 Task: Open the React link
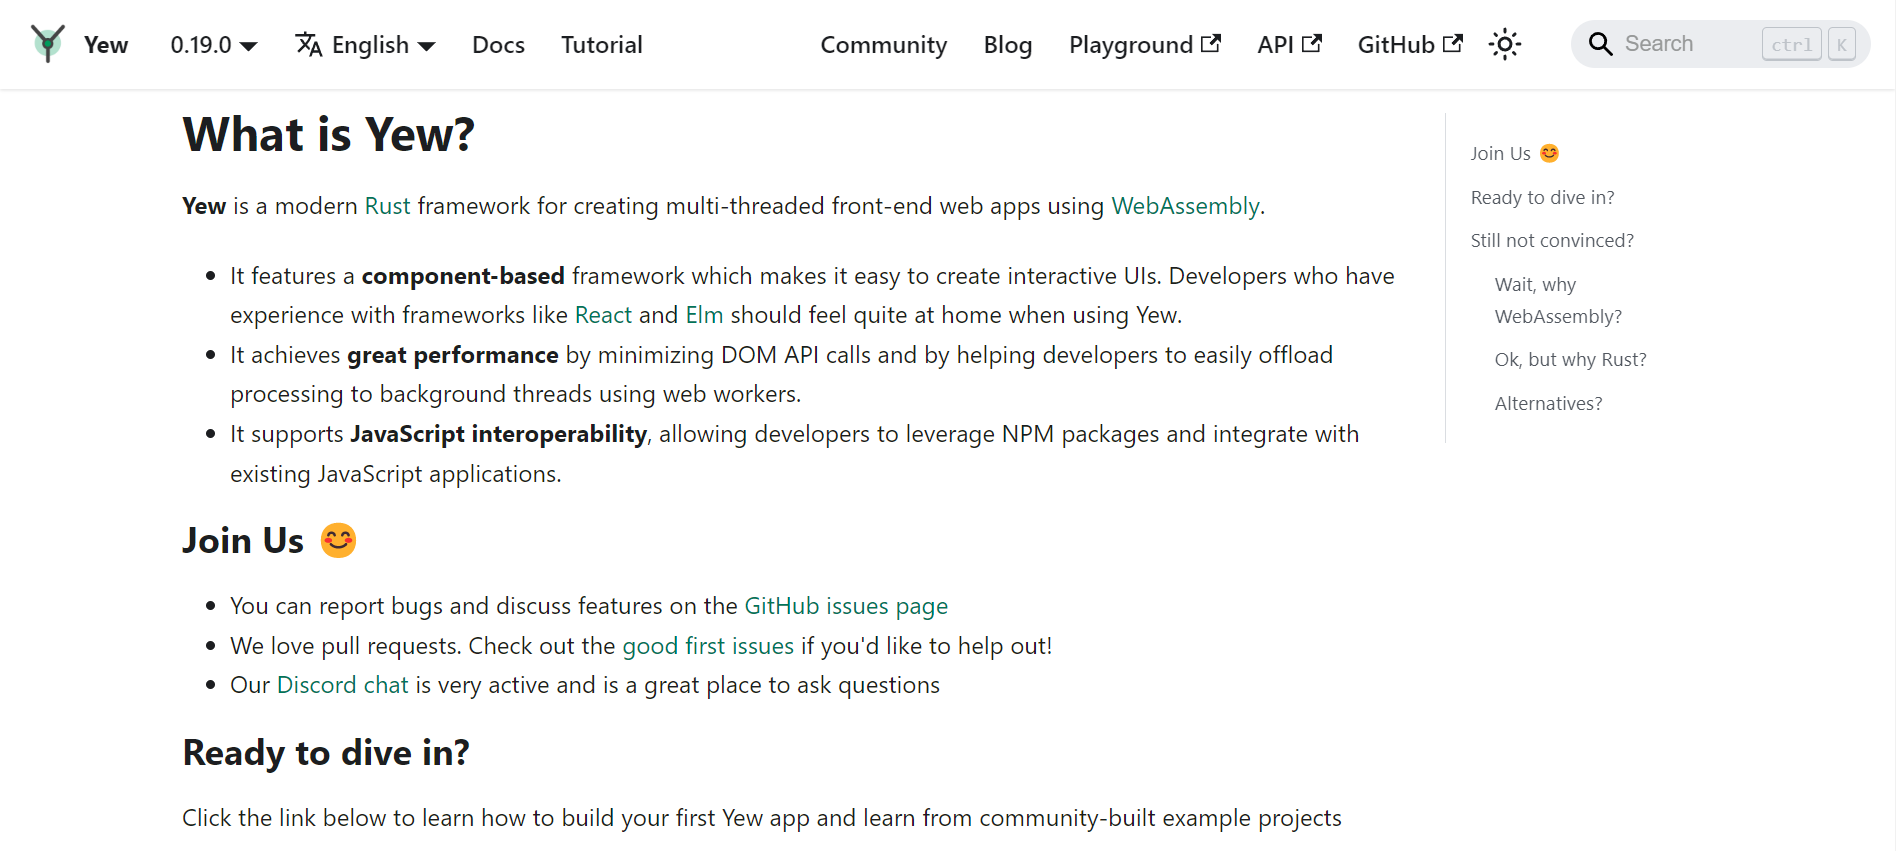pos(603,315)
